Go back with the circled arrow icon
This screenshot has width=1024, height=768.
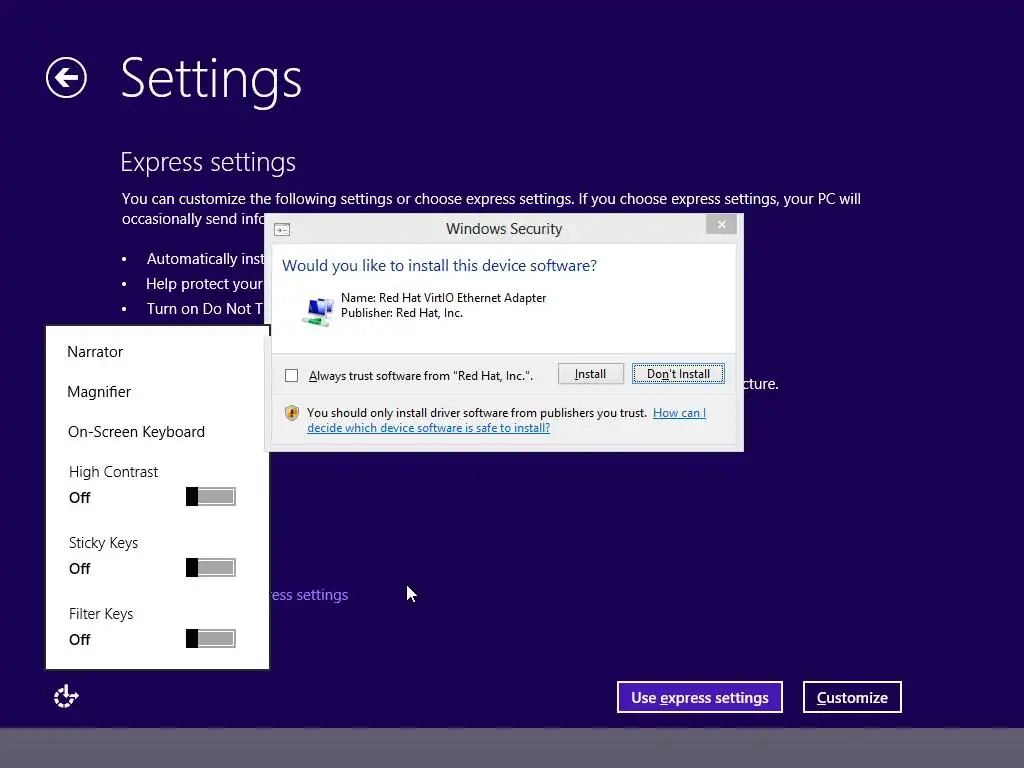(66, 78)
